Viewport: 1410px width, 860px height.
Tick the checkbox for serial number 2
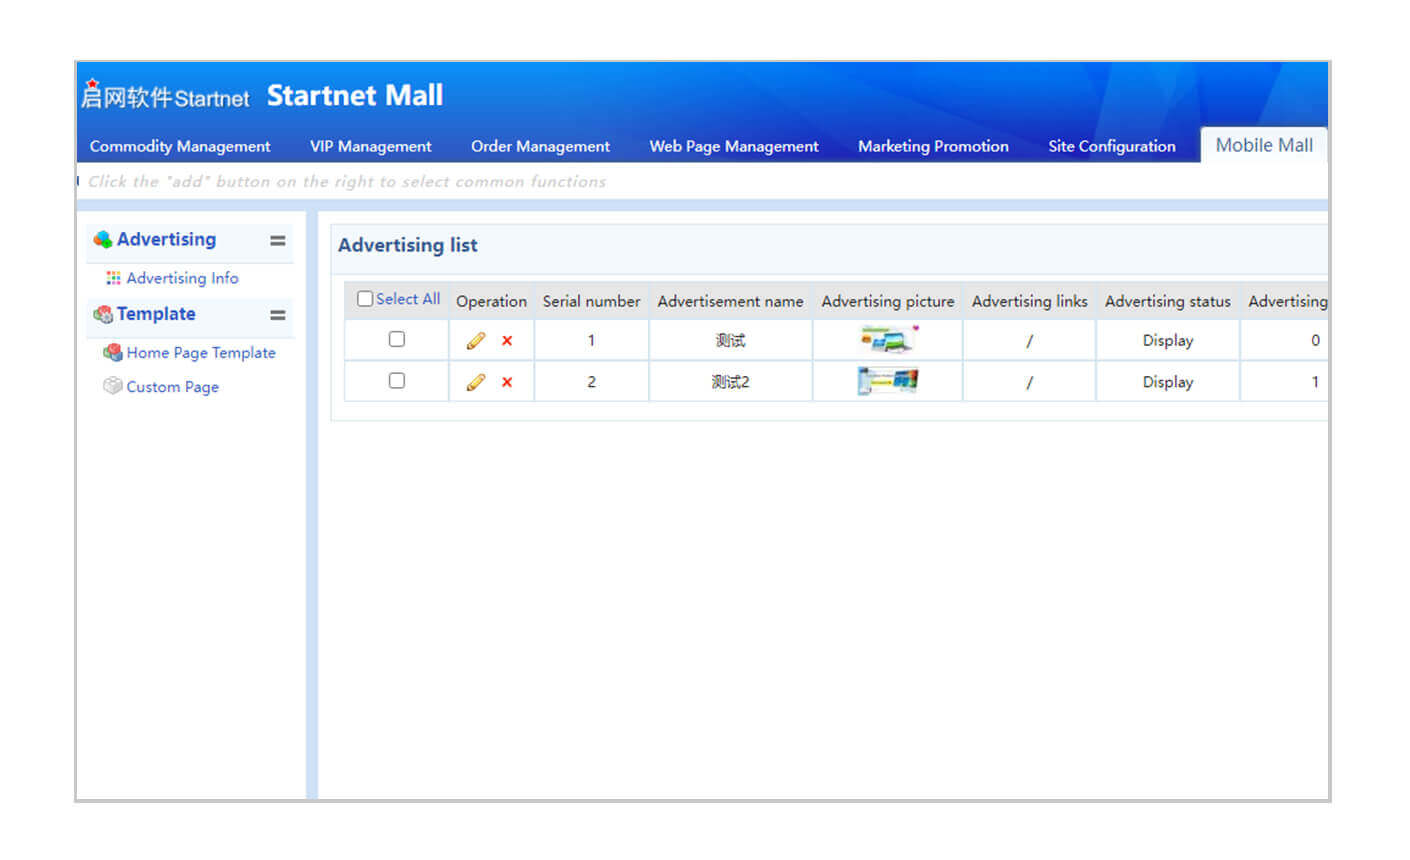point(397,380)
